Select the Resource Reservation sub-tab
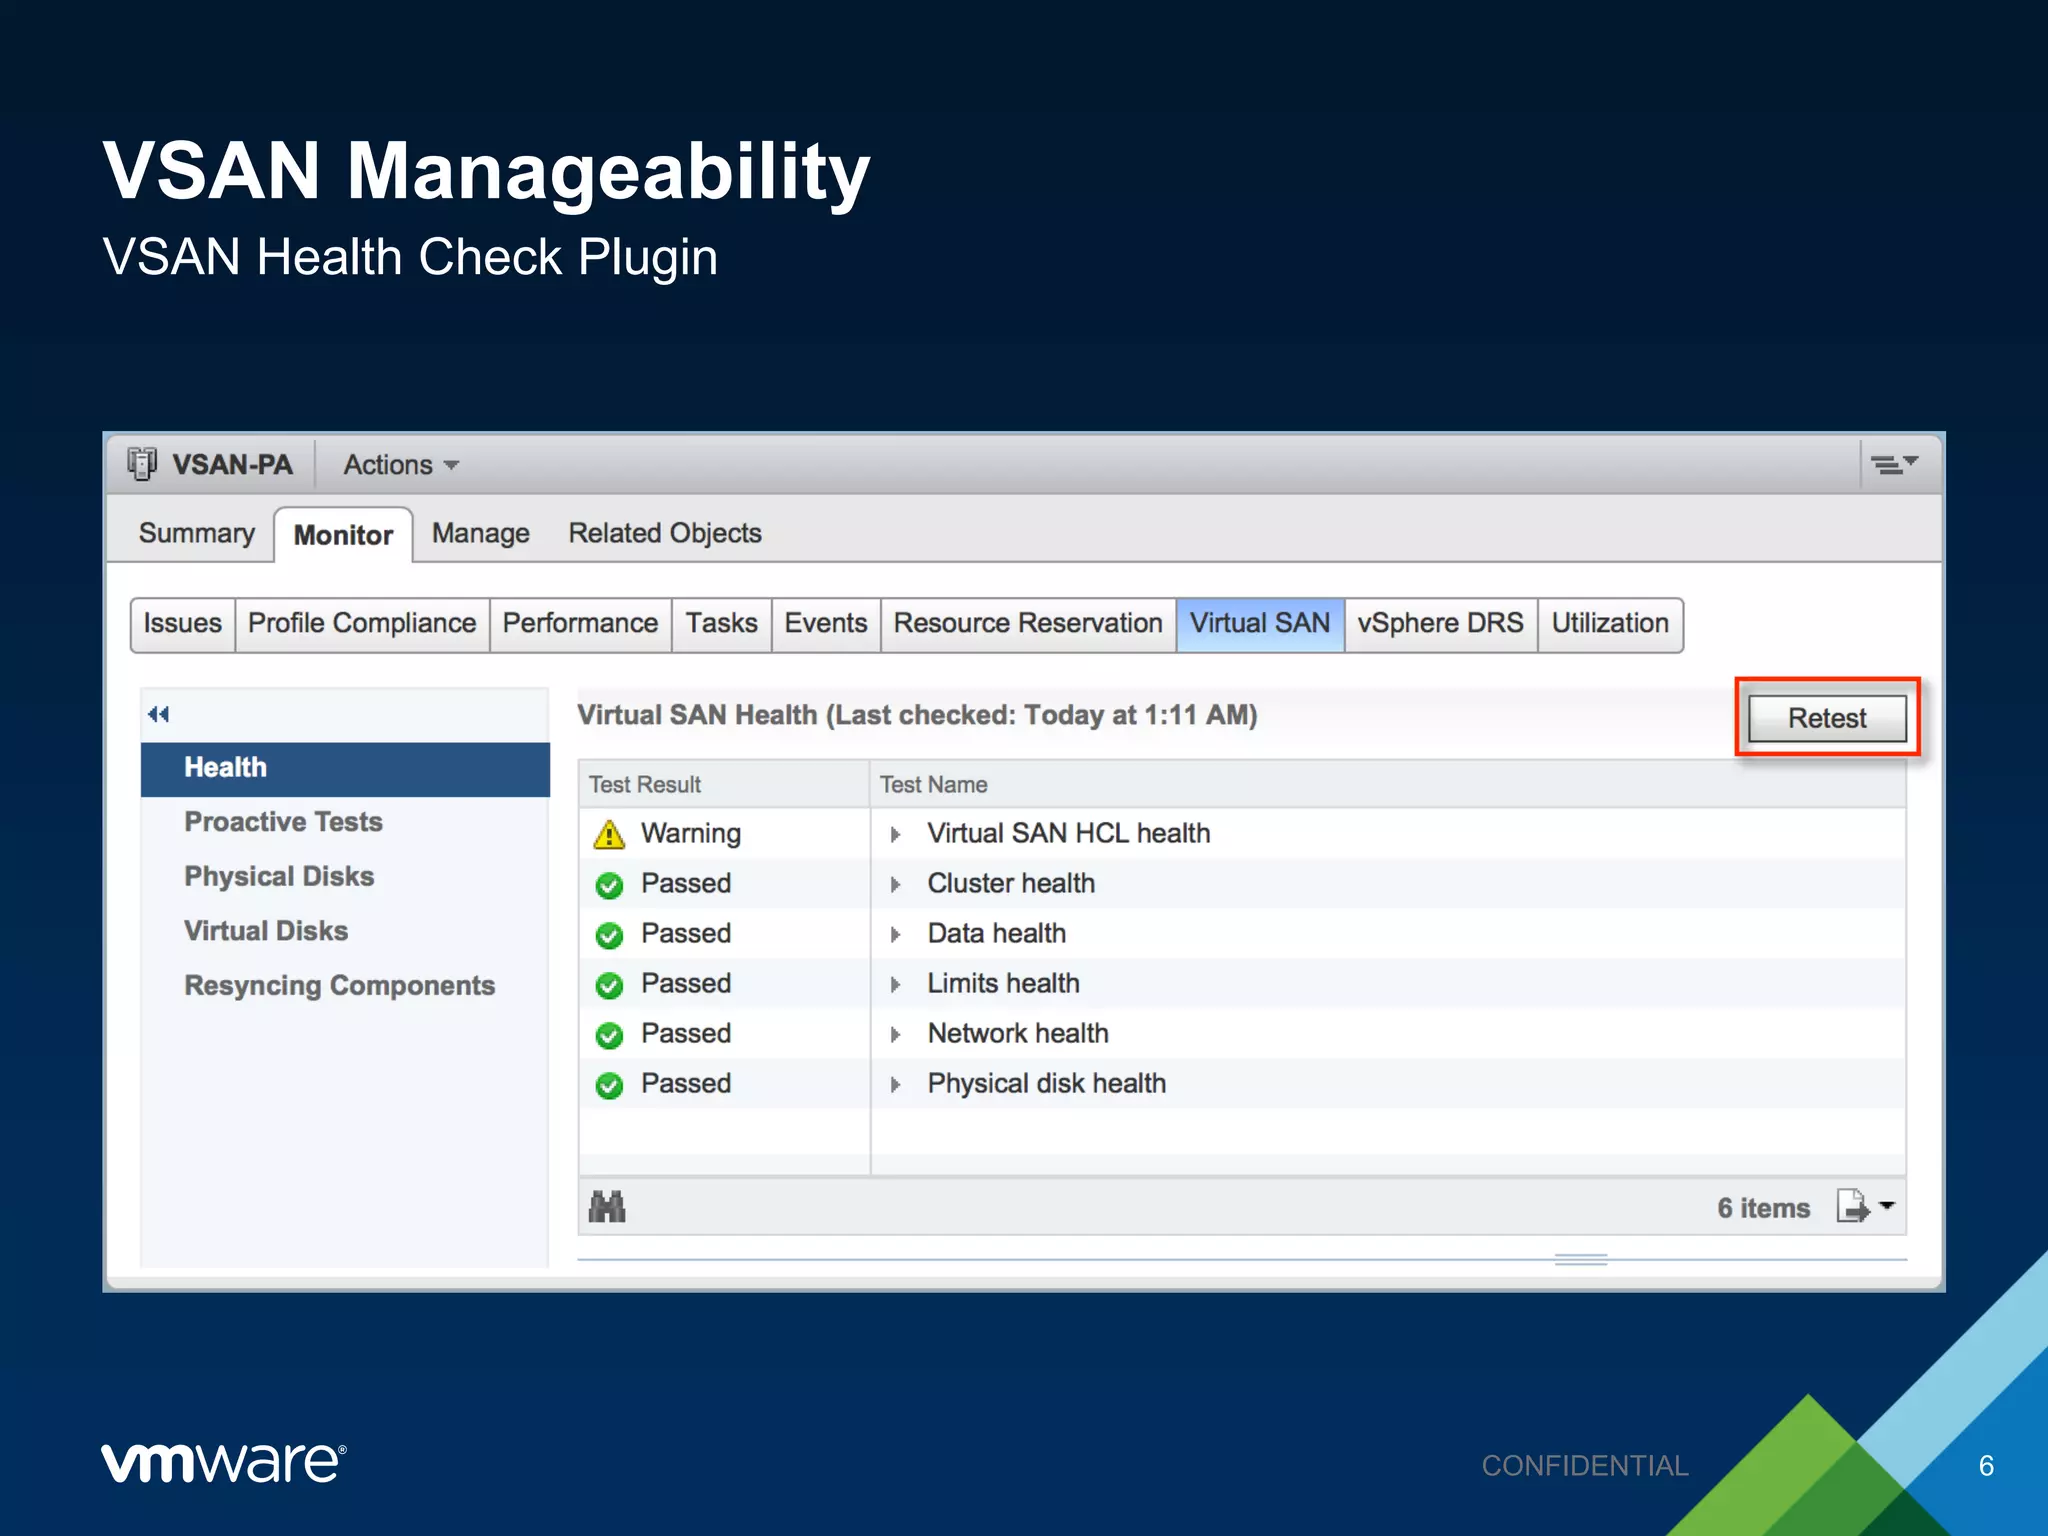Viewport: 2048px width, 1536px height. point(1028,624)
